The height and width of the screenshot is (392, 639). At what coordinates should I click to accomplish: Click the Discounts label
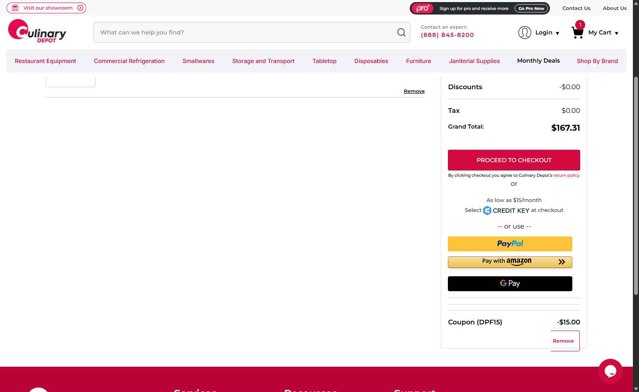tap(465, 87)
